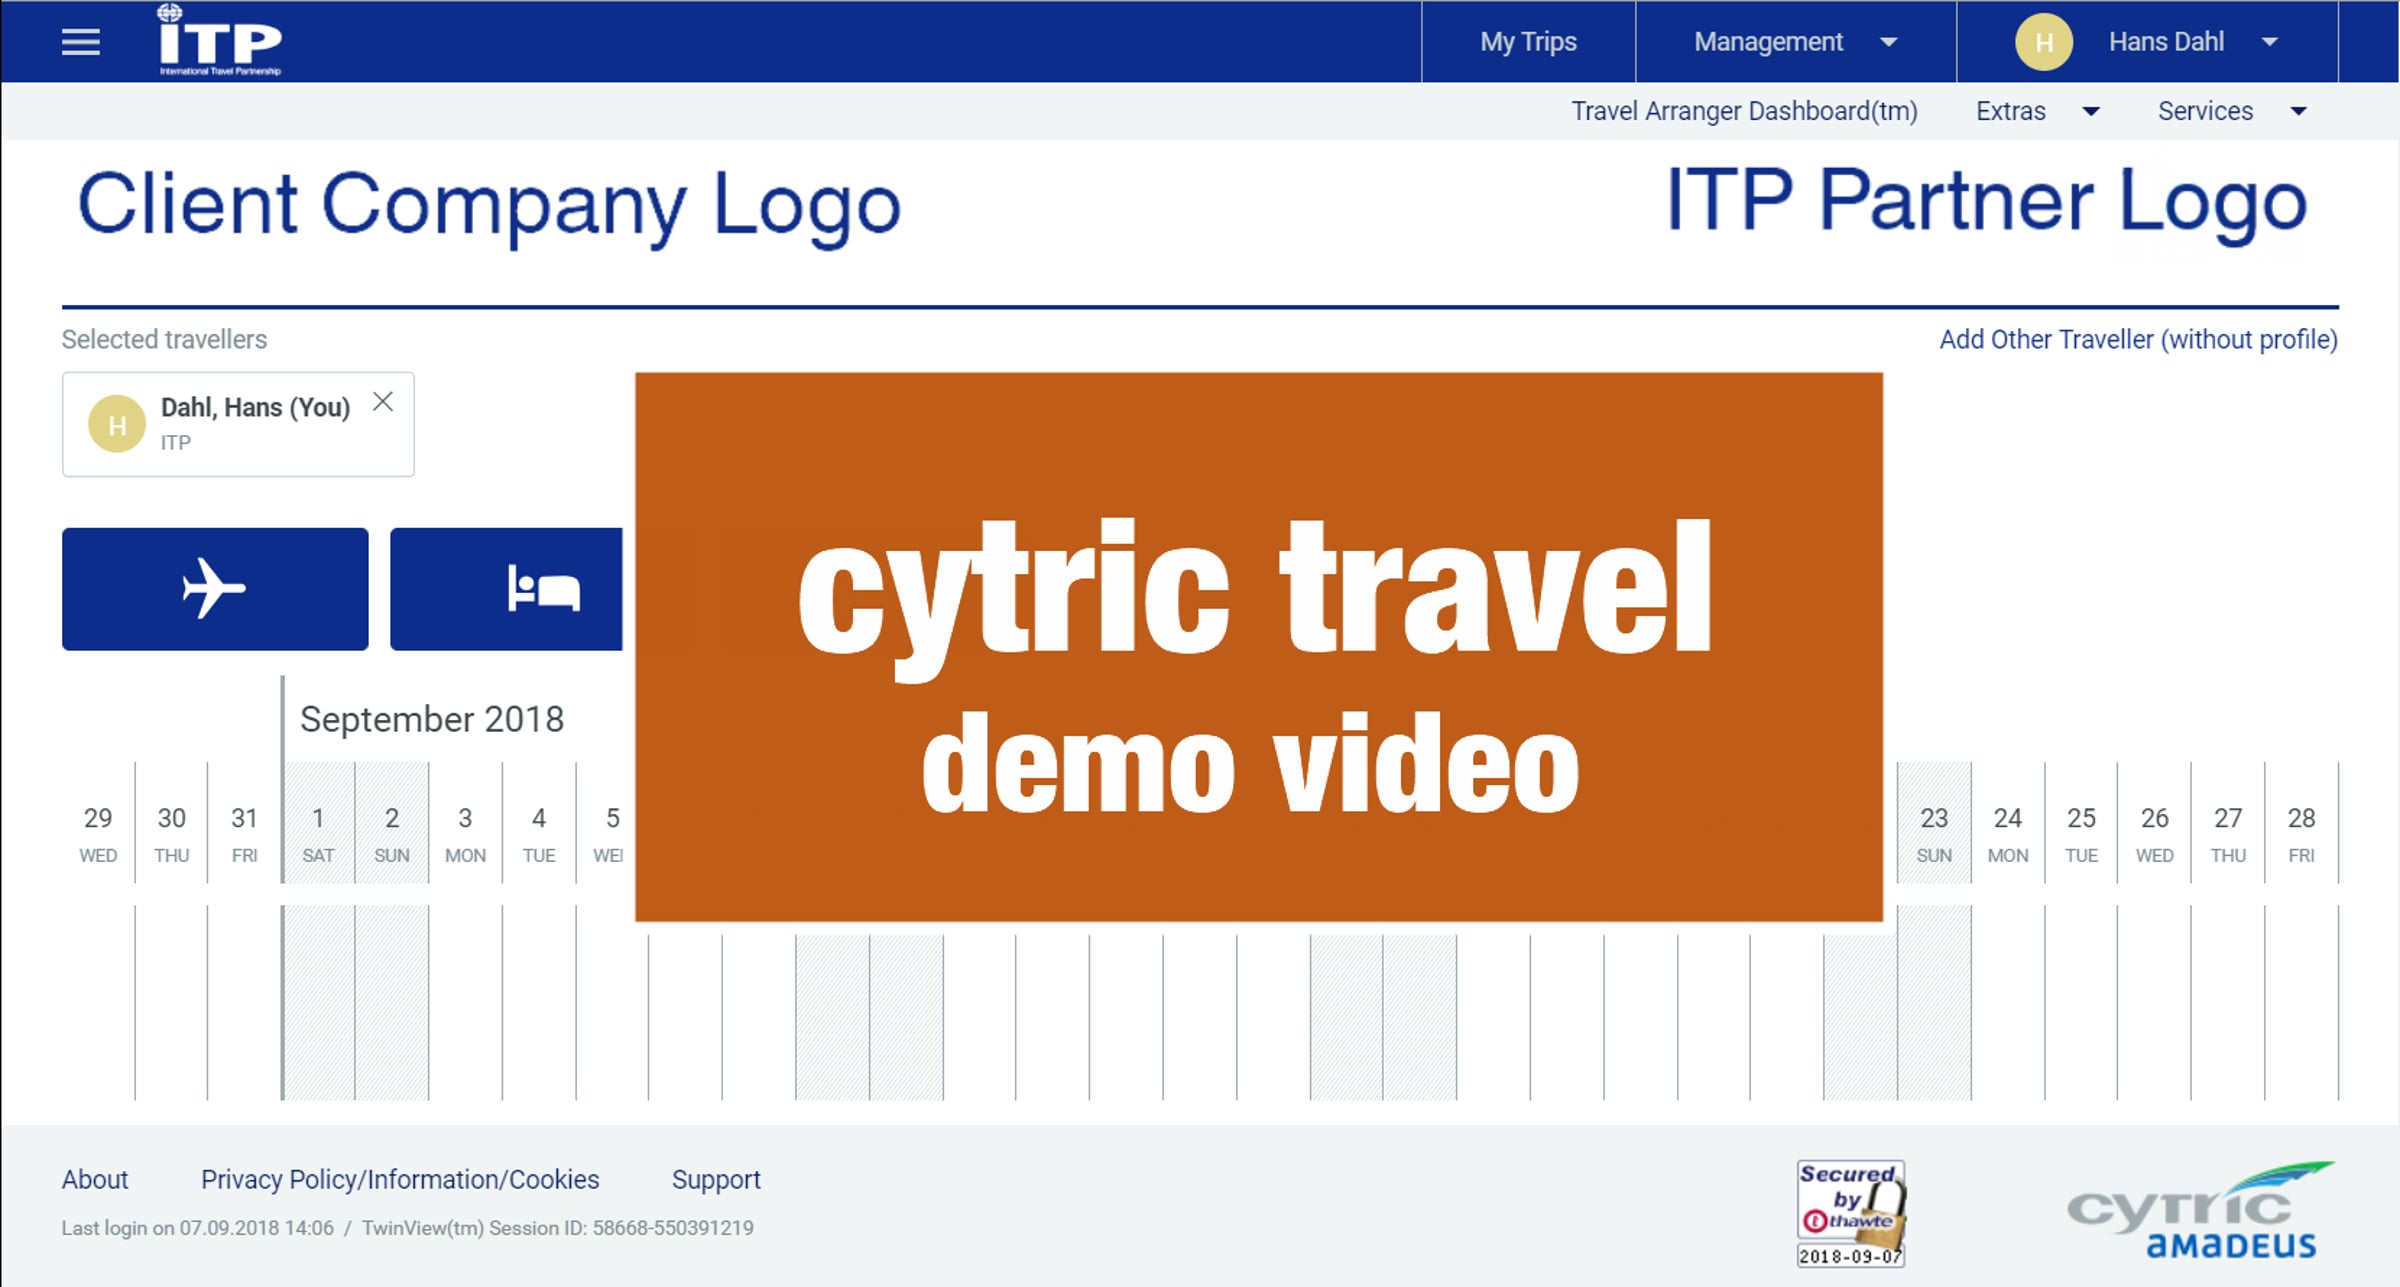Start a hotel booking with bed icon

click(506, 589)
